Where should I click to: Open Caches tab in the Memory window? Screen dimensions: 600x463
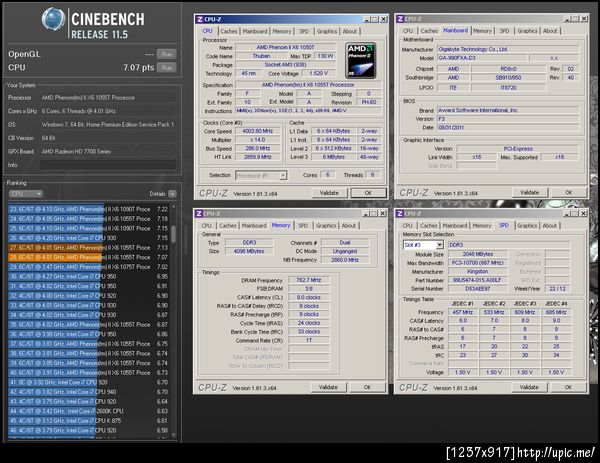point(228,226)
